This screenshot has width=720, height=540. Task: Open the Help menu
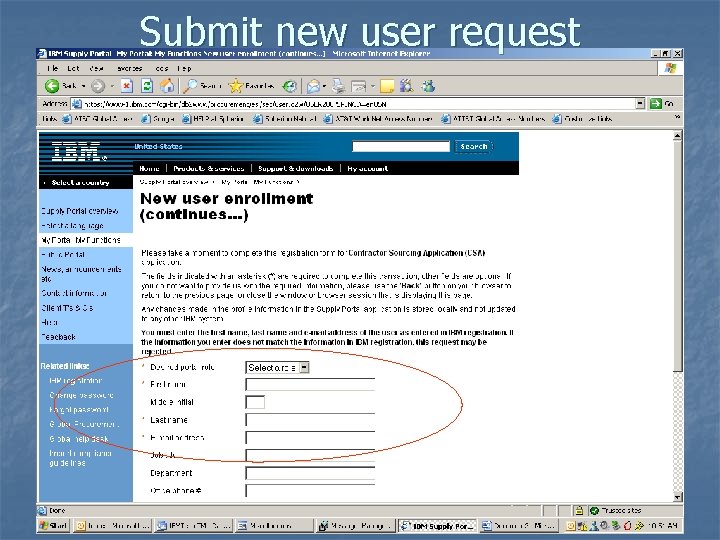click(x=184, y=68)
